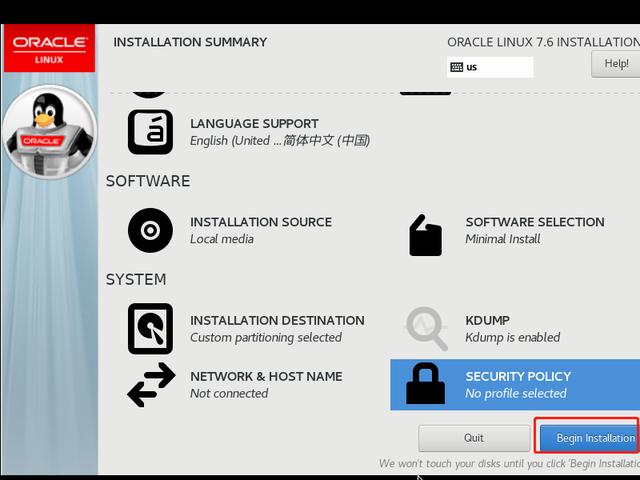Click 'No profile selected' status text
The image size is (640, 480).
pyautogui.click(x=516, y=393)
